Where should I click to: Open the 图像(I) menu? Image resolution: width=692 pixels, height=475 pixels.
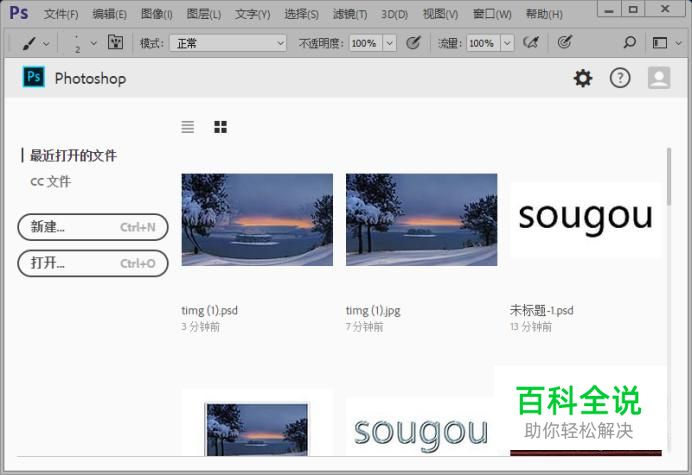click(x=157, y=14)
